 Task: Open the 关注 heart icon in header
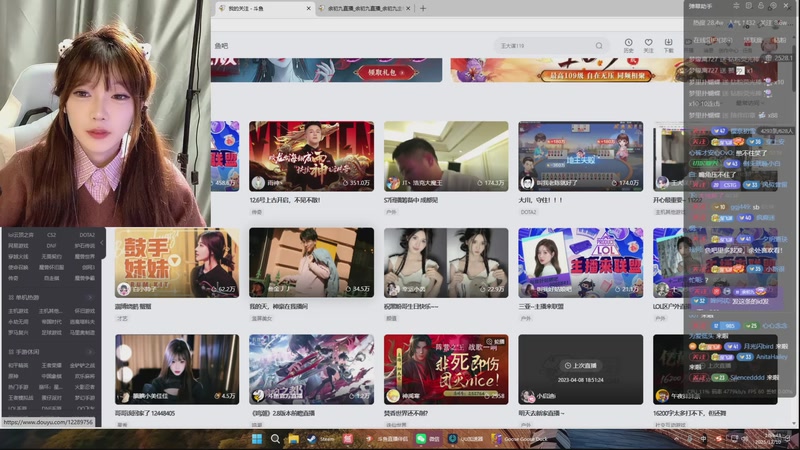pos(648,42)
